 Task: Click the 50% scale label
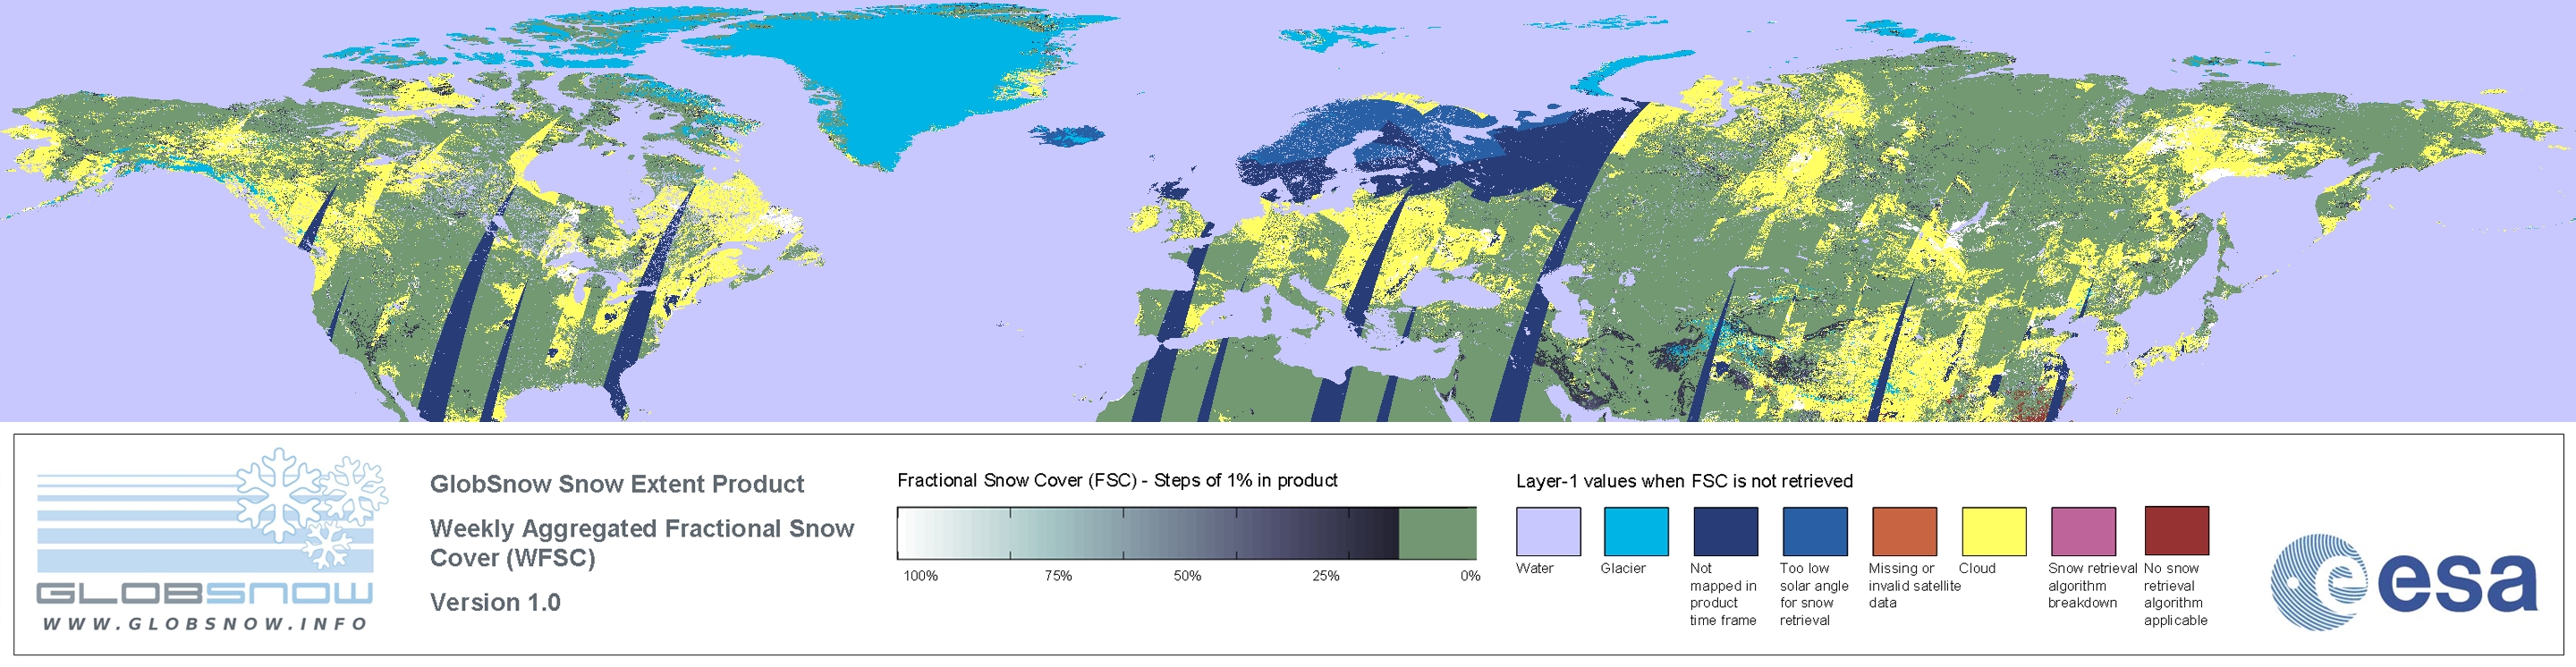point(1187,576)
